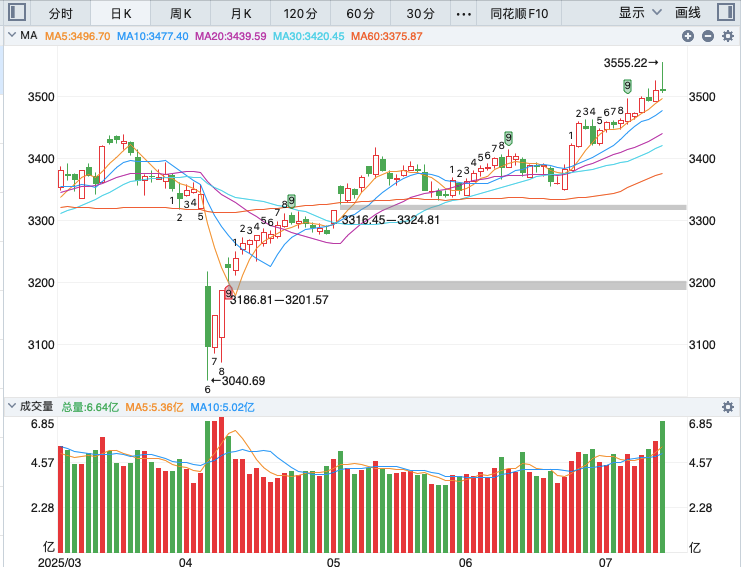The height and width of the screenshot is (567, 741).
Task: Select the tallest green volume bar in July
Action: point(663,487)
